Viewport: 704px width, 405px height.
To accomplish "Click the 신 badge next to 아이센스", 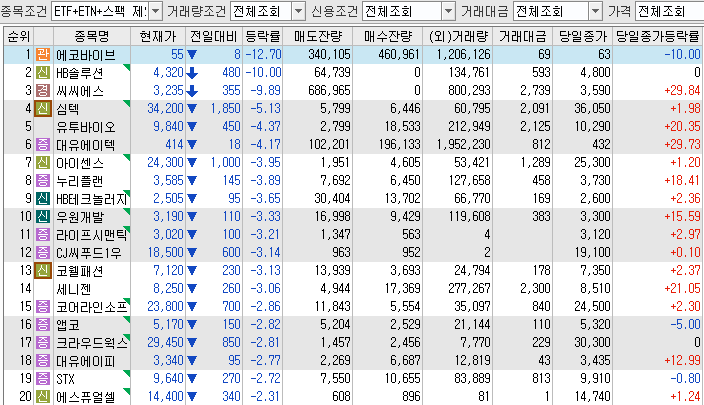I will (x=43, y=163).
